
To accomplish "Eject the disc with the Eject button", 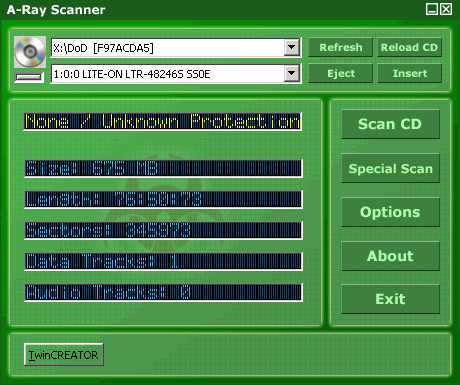I will [340, 73].
